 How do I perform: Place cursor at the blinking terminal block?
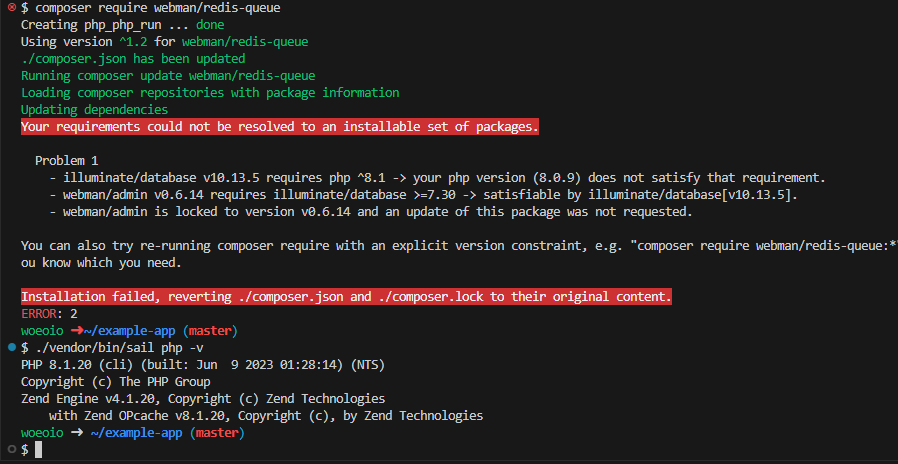pos(38,450)
